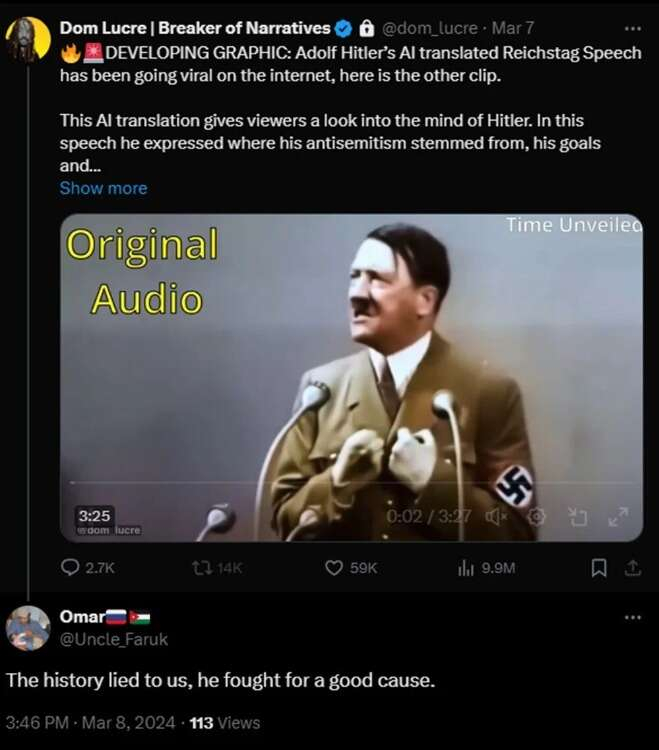
Task: Like the tweet with the 59K heart
Action: (335, 567)
